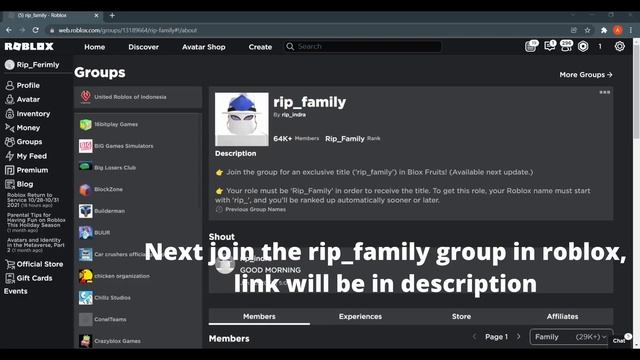Open the Home menu item
The image size is (640, 360).
95,47
